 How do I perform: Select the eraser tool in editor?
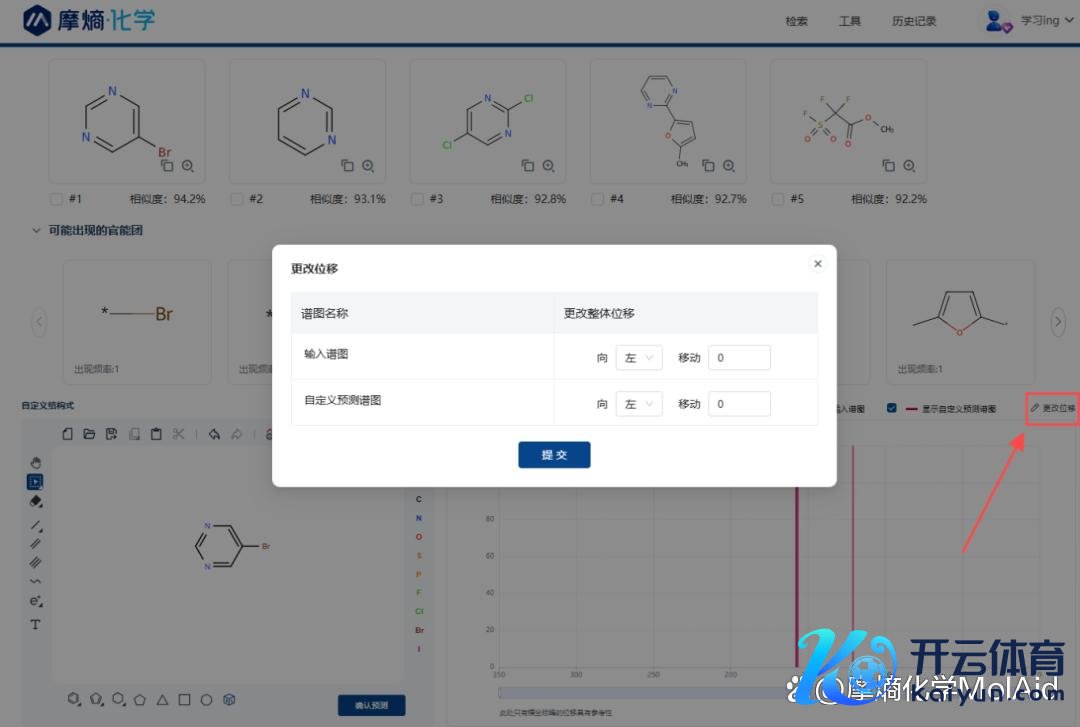pos(36,501)
